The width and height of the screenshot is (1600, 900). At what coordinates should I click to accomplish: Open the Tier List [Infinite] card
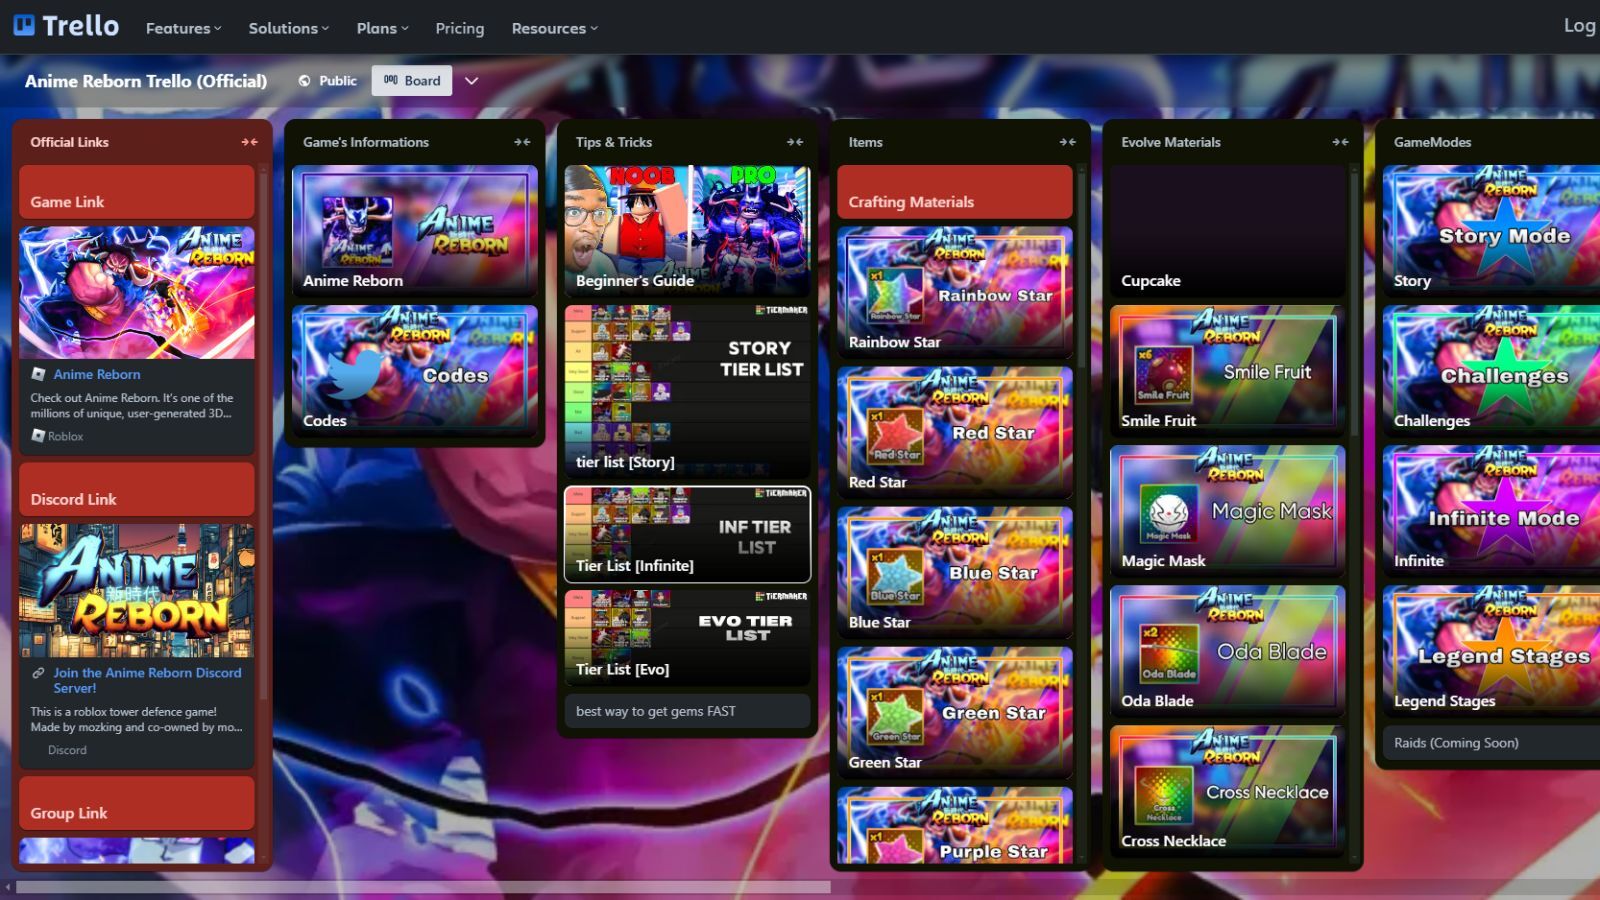[x=687, y=534]
